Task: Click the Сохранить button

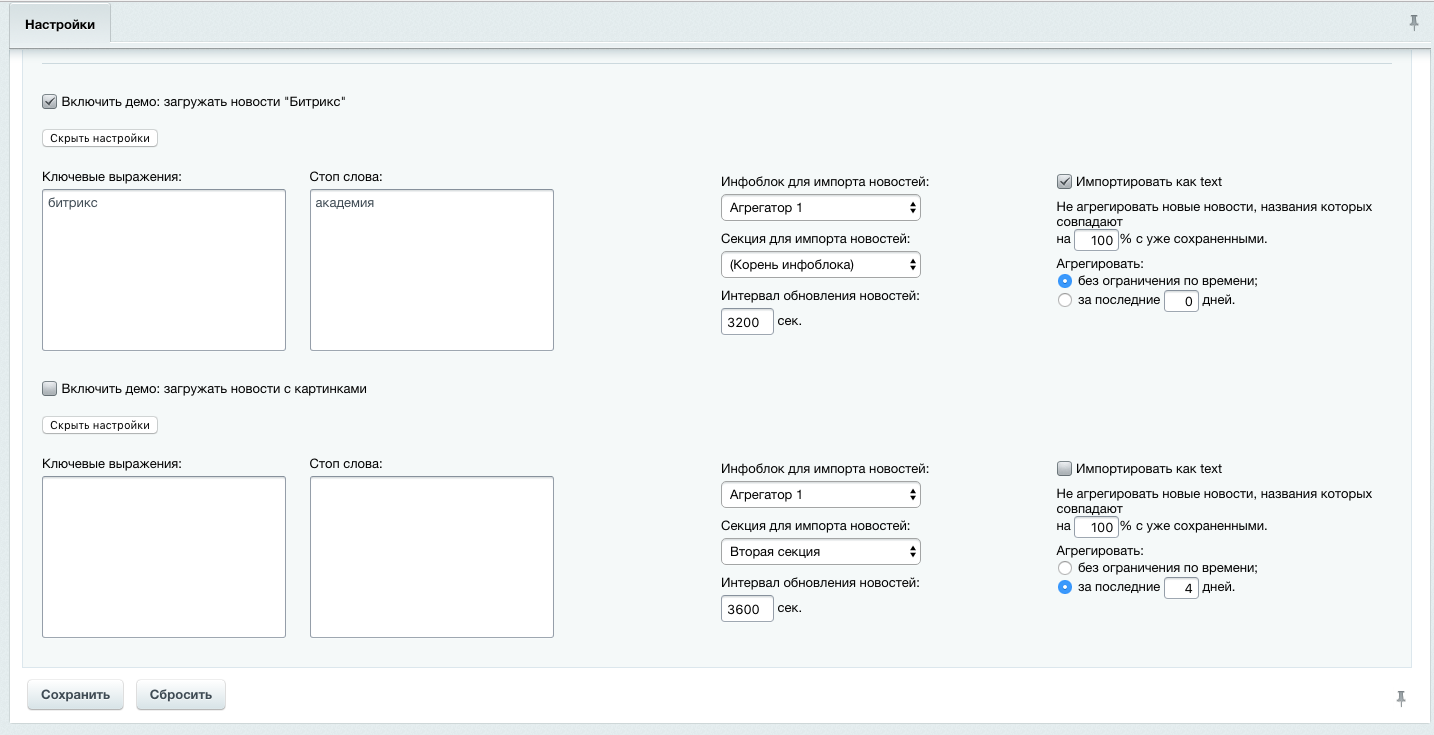Action: click(x=75, y=695)
